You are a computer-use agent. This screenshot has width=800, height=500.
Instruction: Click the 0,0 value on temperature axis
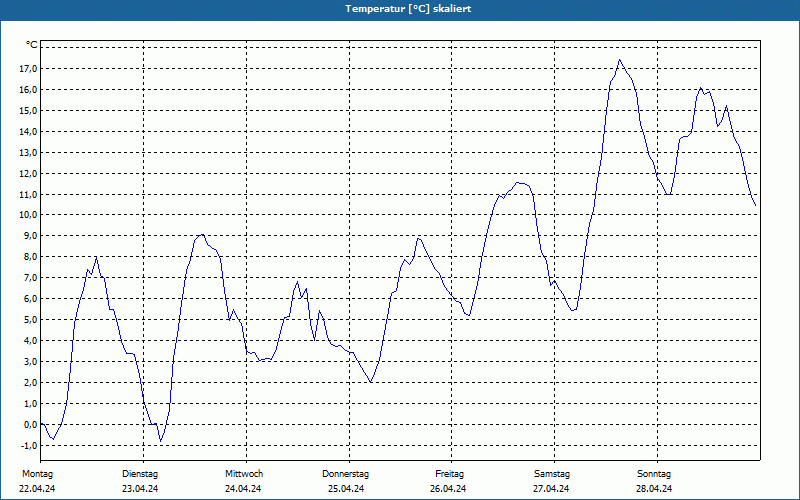click(30, 424)
